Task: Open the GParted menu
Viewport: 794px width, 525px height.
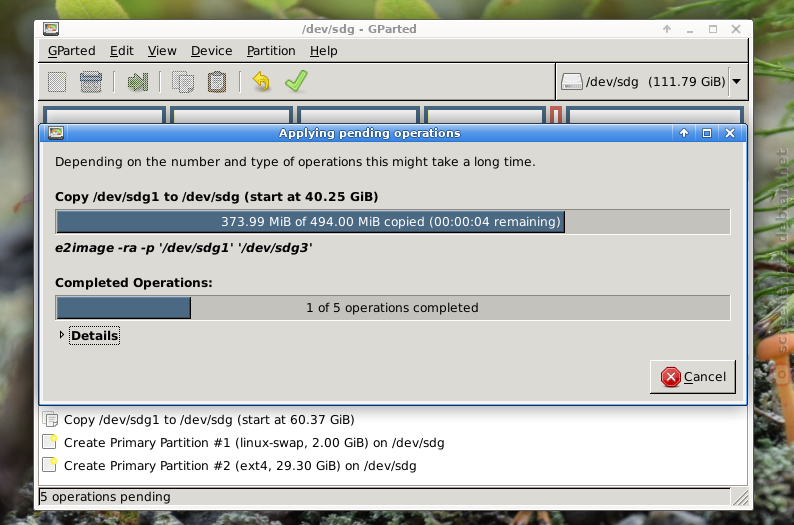Action: tap(71, 51)
